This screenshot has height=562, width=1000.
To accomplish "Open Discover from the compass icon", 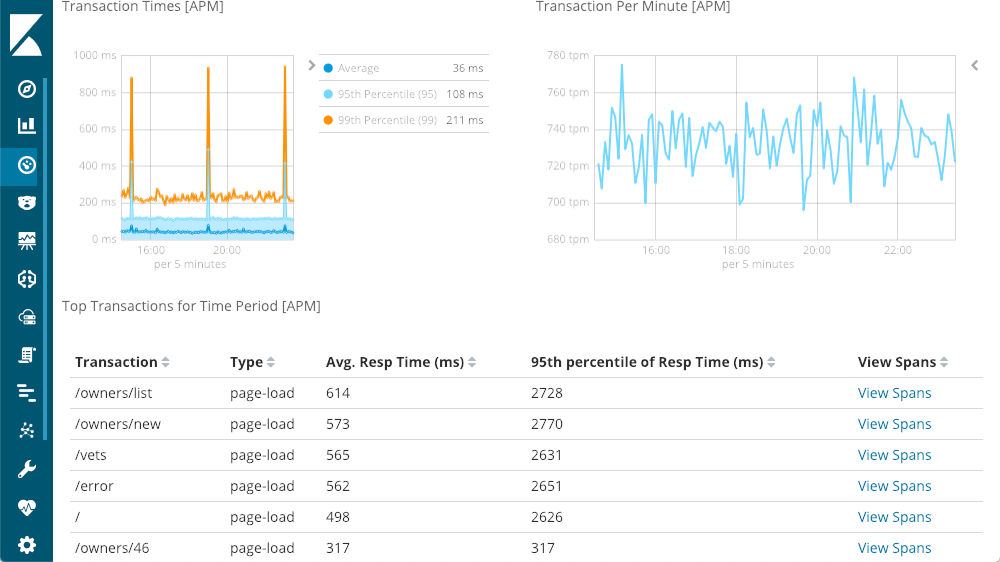I will (x=27, y=89).
